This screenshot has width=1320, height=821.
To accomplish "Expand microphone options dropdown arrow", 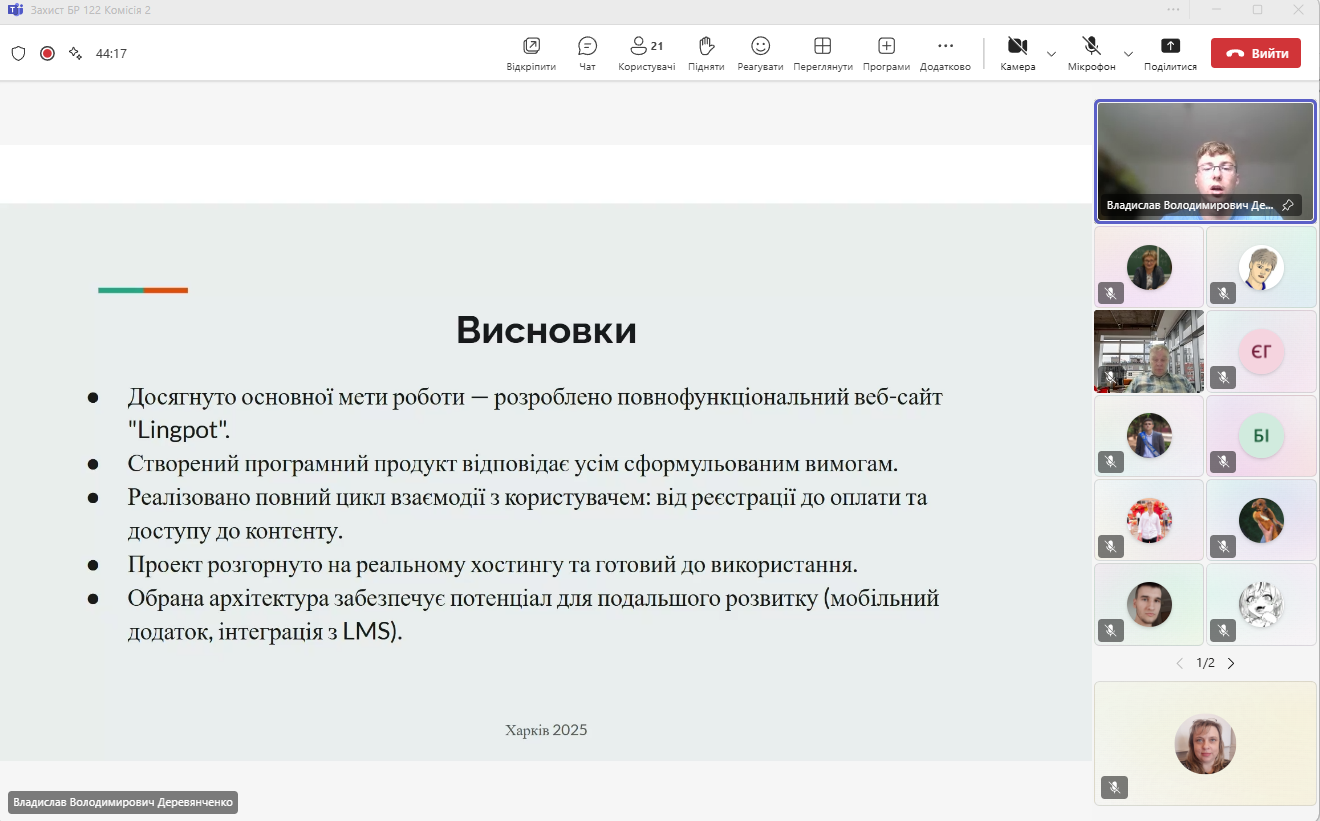I will (x=1128, y=54).
